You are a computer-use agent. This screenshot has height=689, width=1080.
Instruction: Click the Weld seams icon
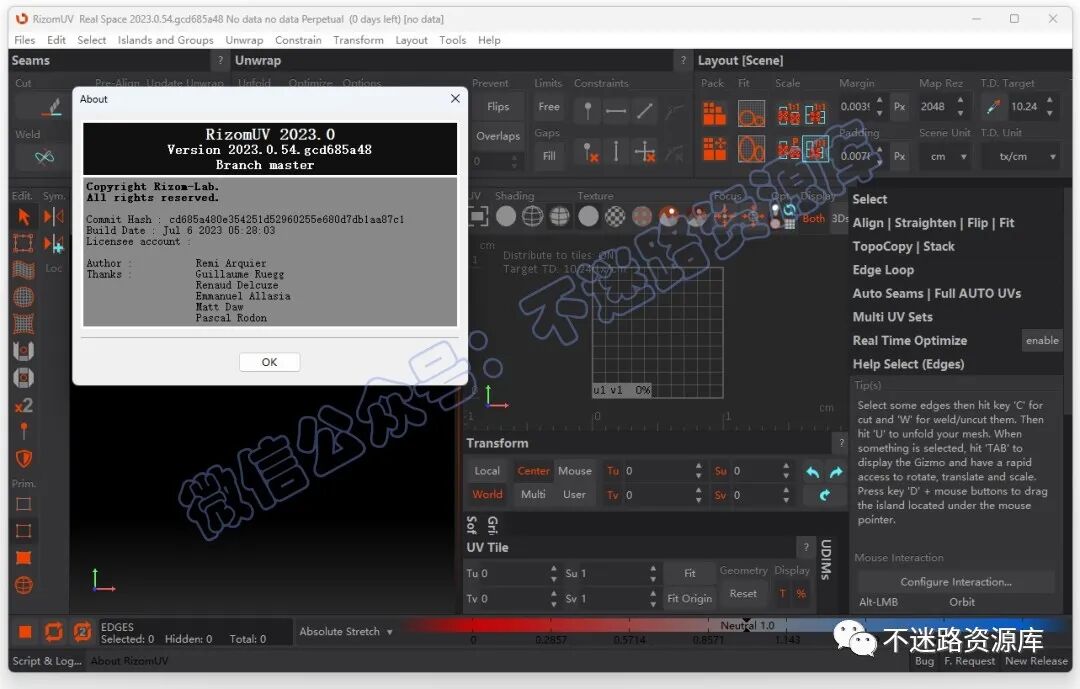click(44, 157)
